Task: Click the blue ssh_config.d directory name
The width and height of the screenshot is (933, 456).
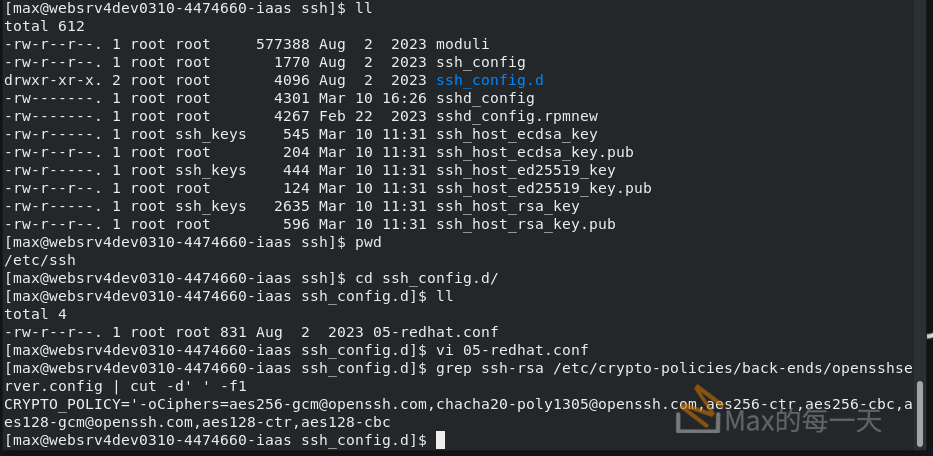Action: [x=489, y=80]
